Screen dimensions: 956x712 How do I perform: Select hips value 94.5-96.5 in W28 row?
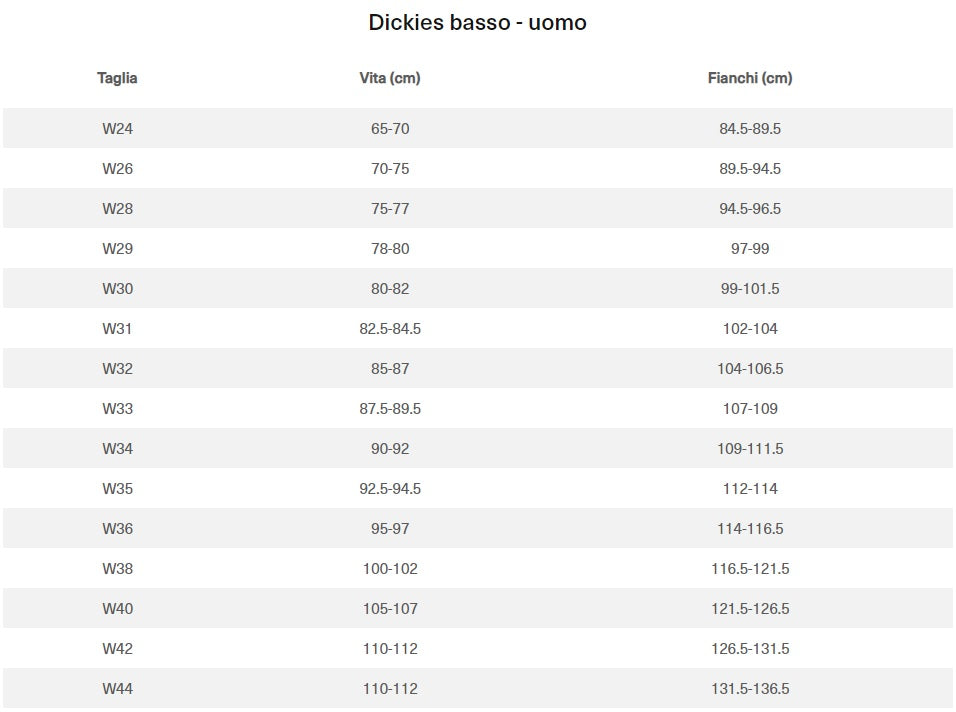tap(750, 209)
